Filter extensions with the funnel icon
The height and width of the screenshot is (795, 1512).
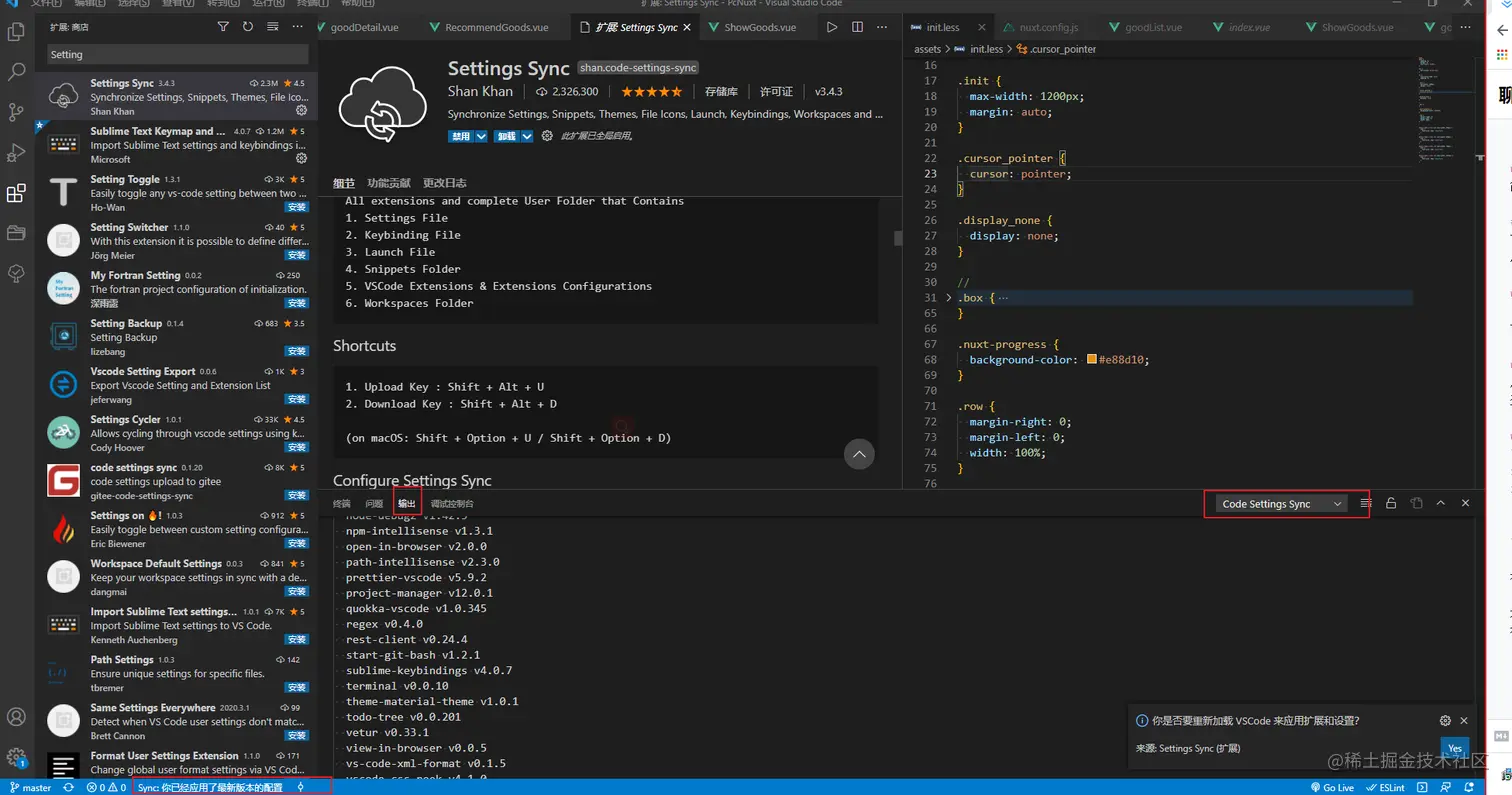[223, 27]
